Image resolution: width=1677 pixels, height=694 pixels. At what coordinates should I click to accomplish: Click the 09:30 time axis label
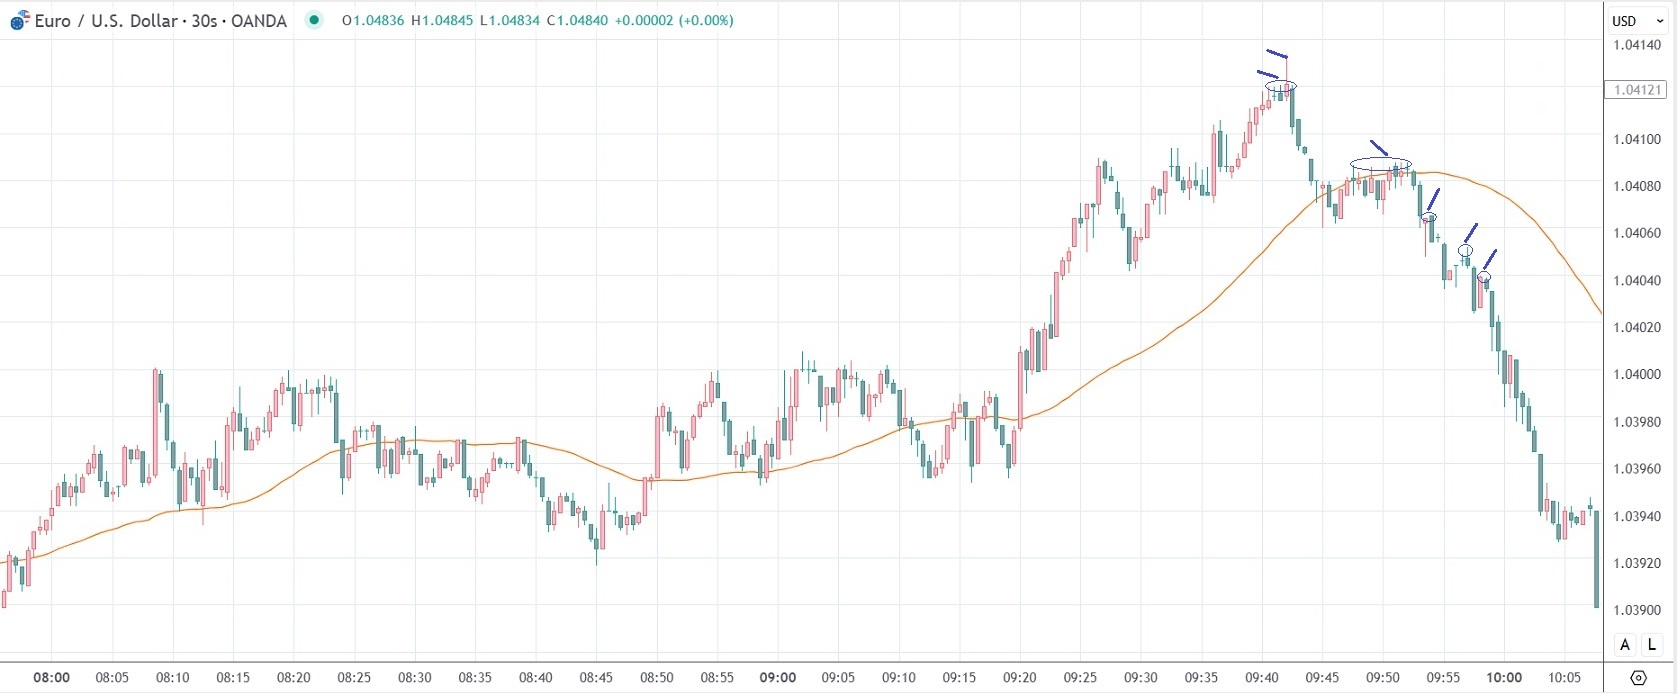point(1141,677)
